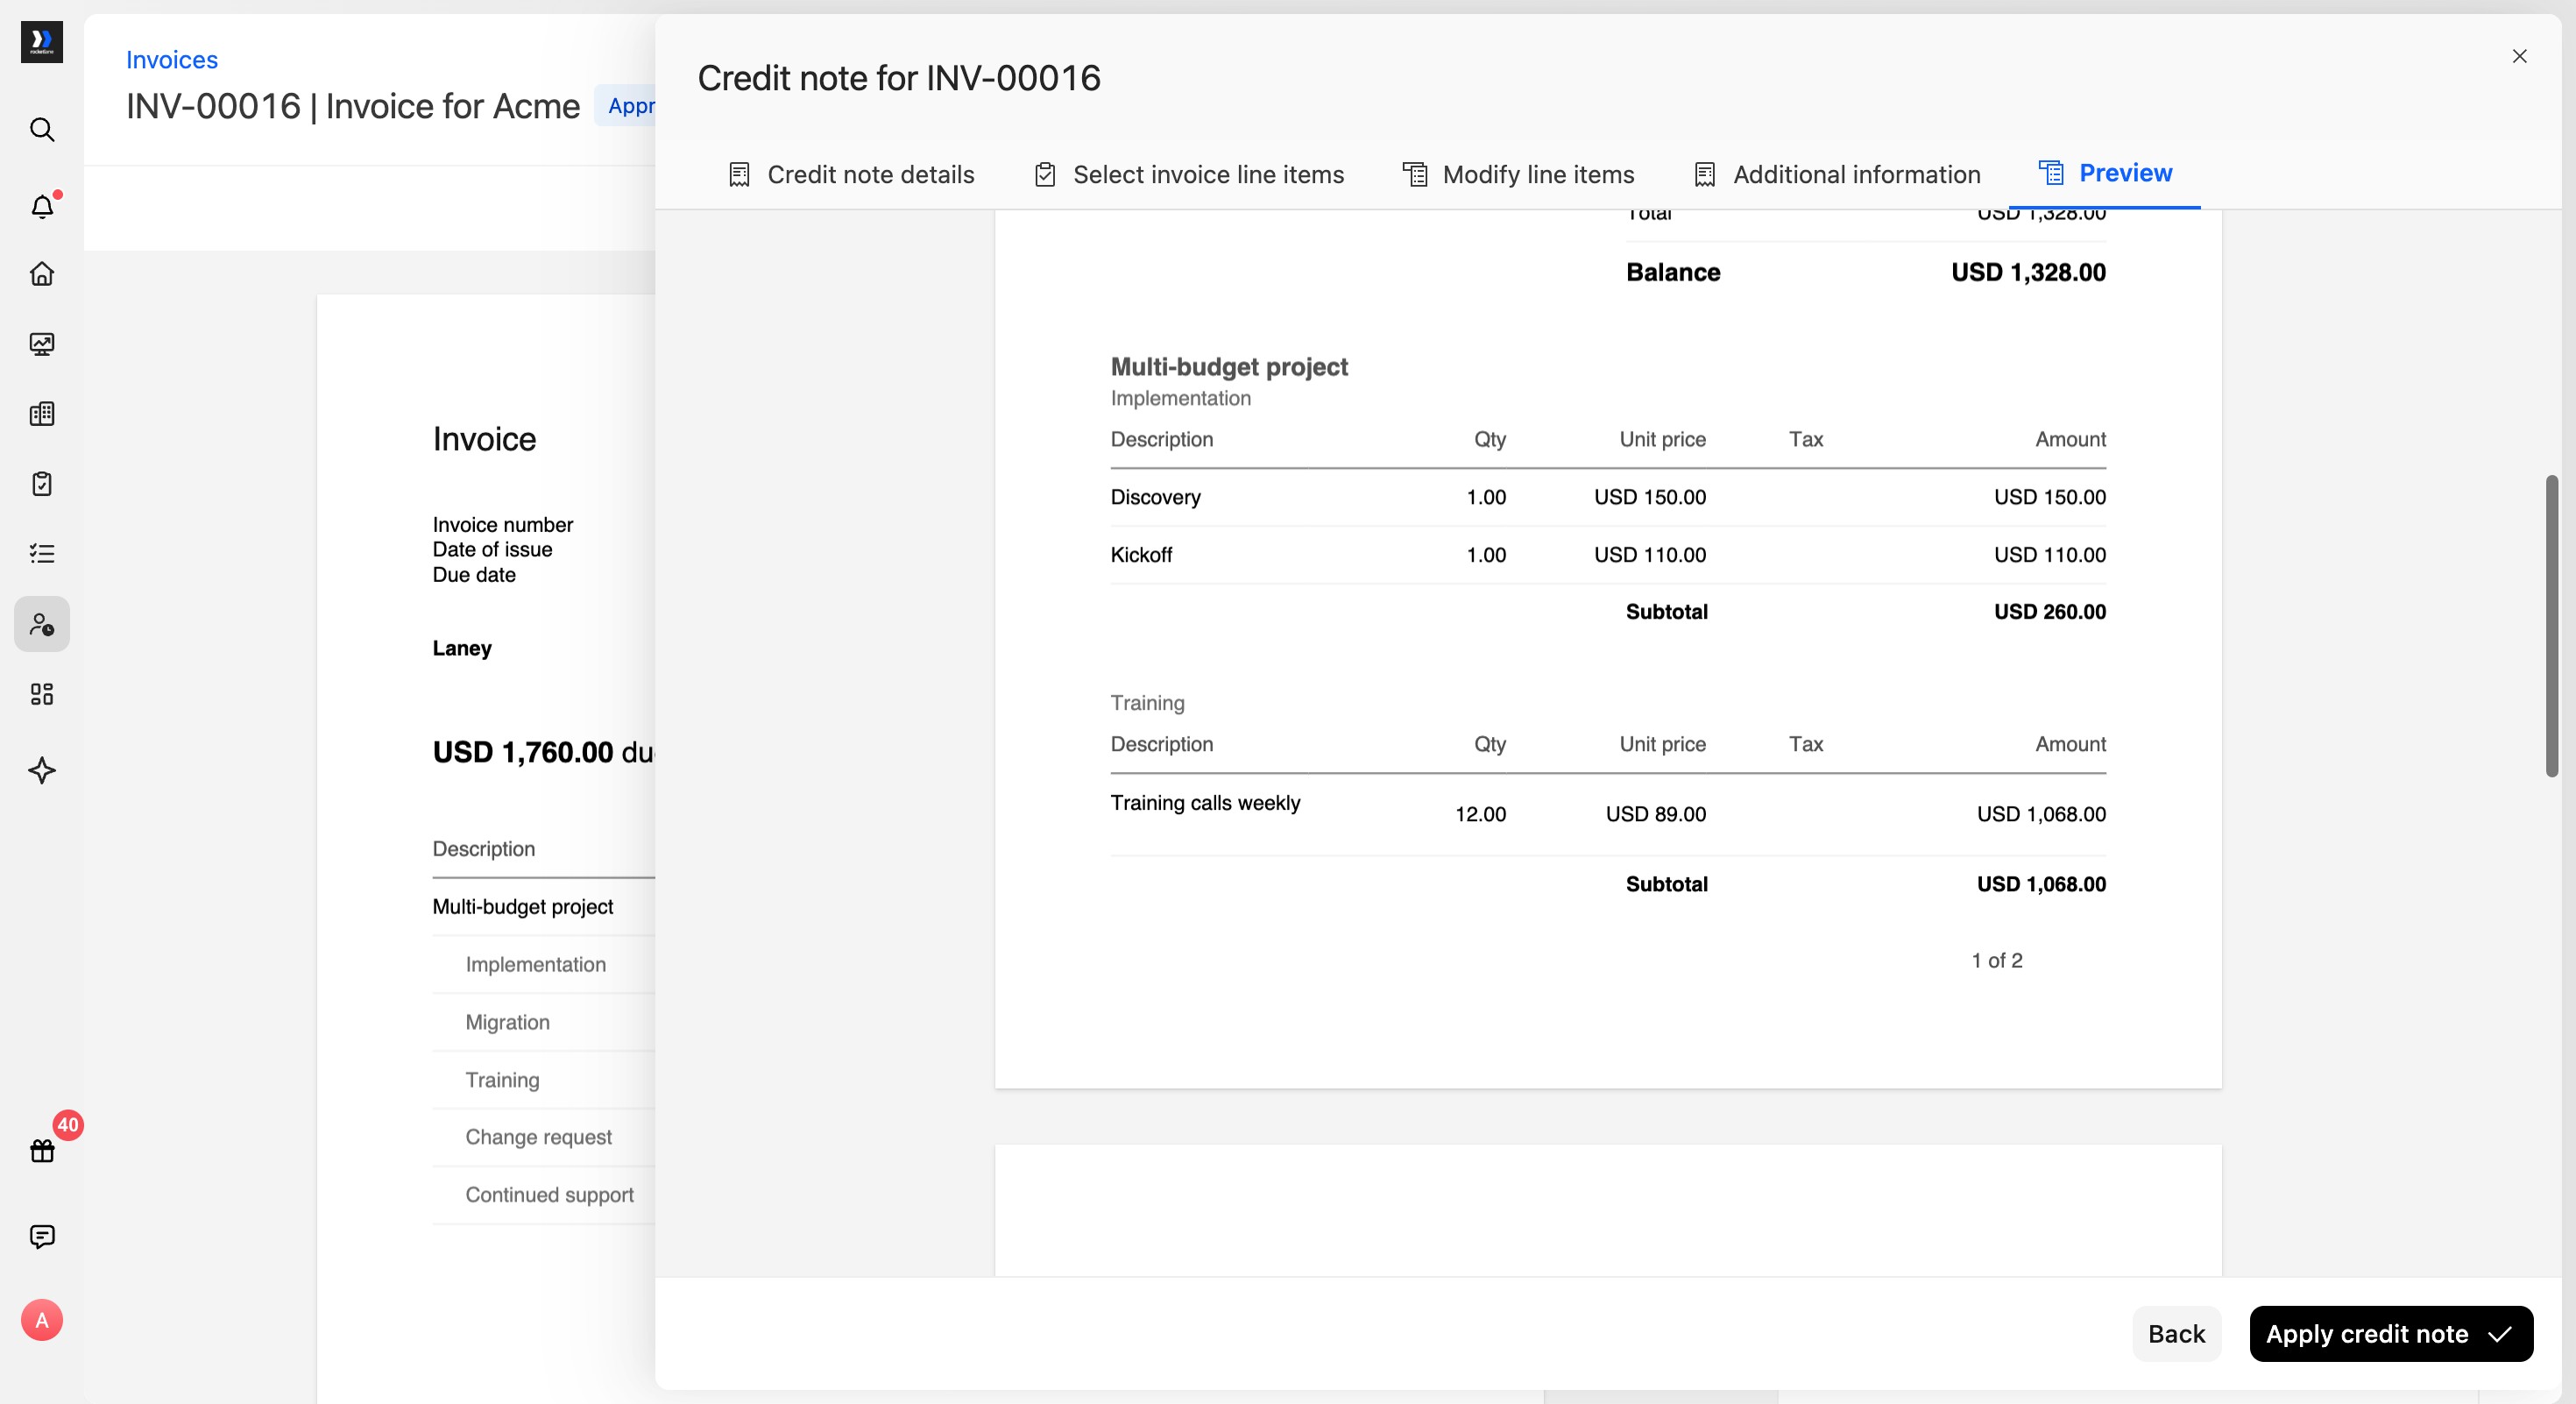Viewport: 2576px width, 1404px height.
Task: Open the apps grid icon in sidebar
Action: click(42, 694)
